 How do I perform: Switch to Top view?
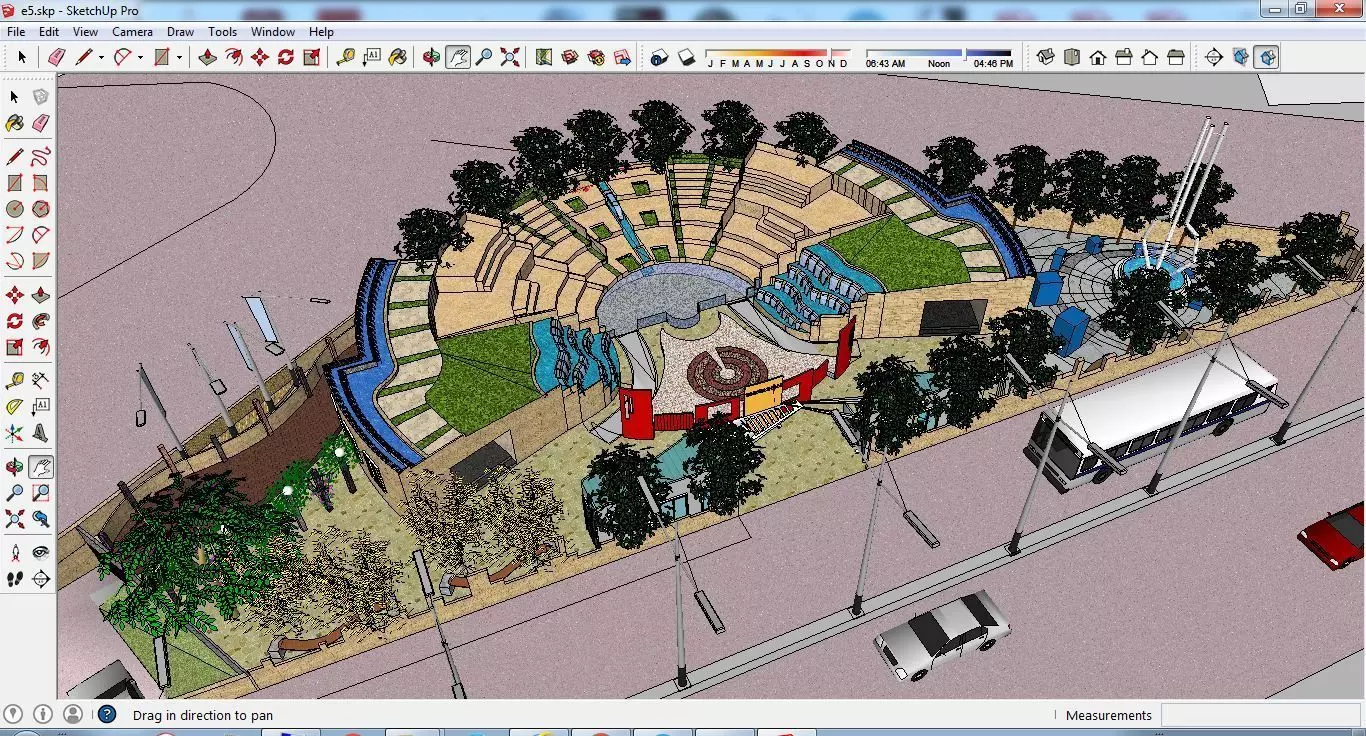click(x=1072, y=58)
